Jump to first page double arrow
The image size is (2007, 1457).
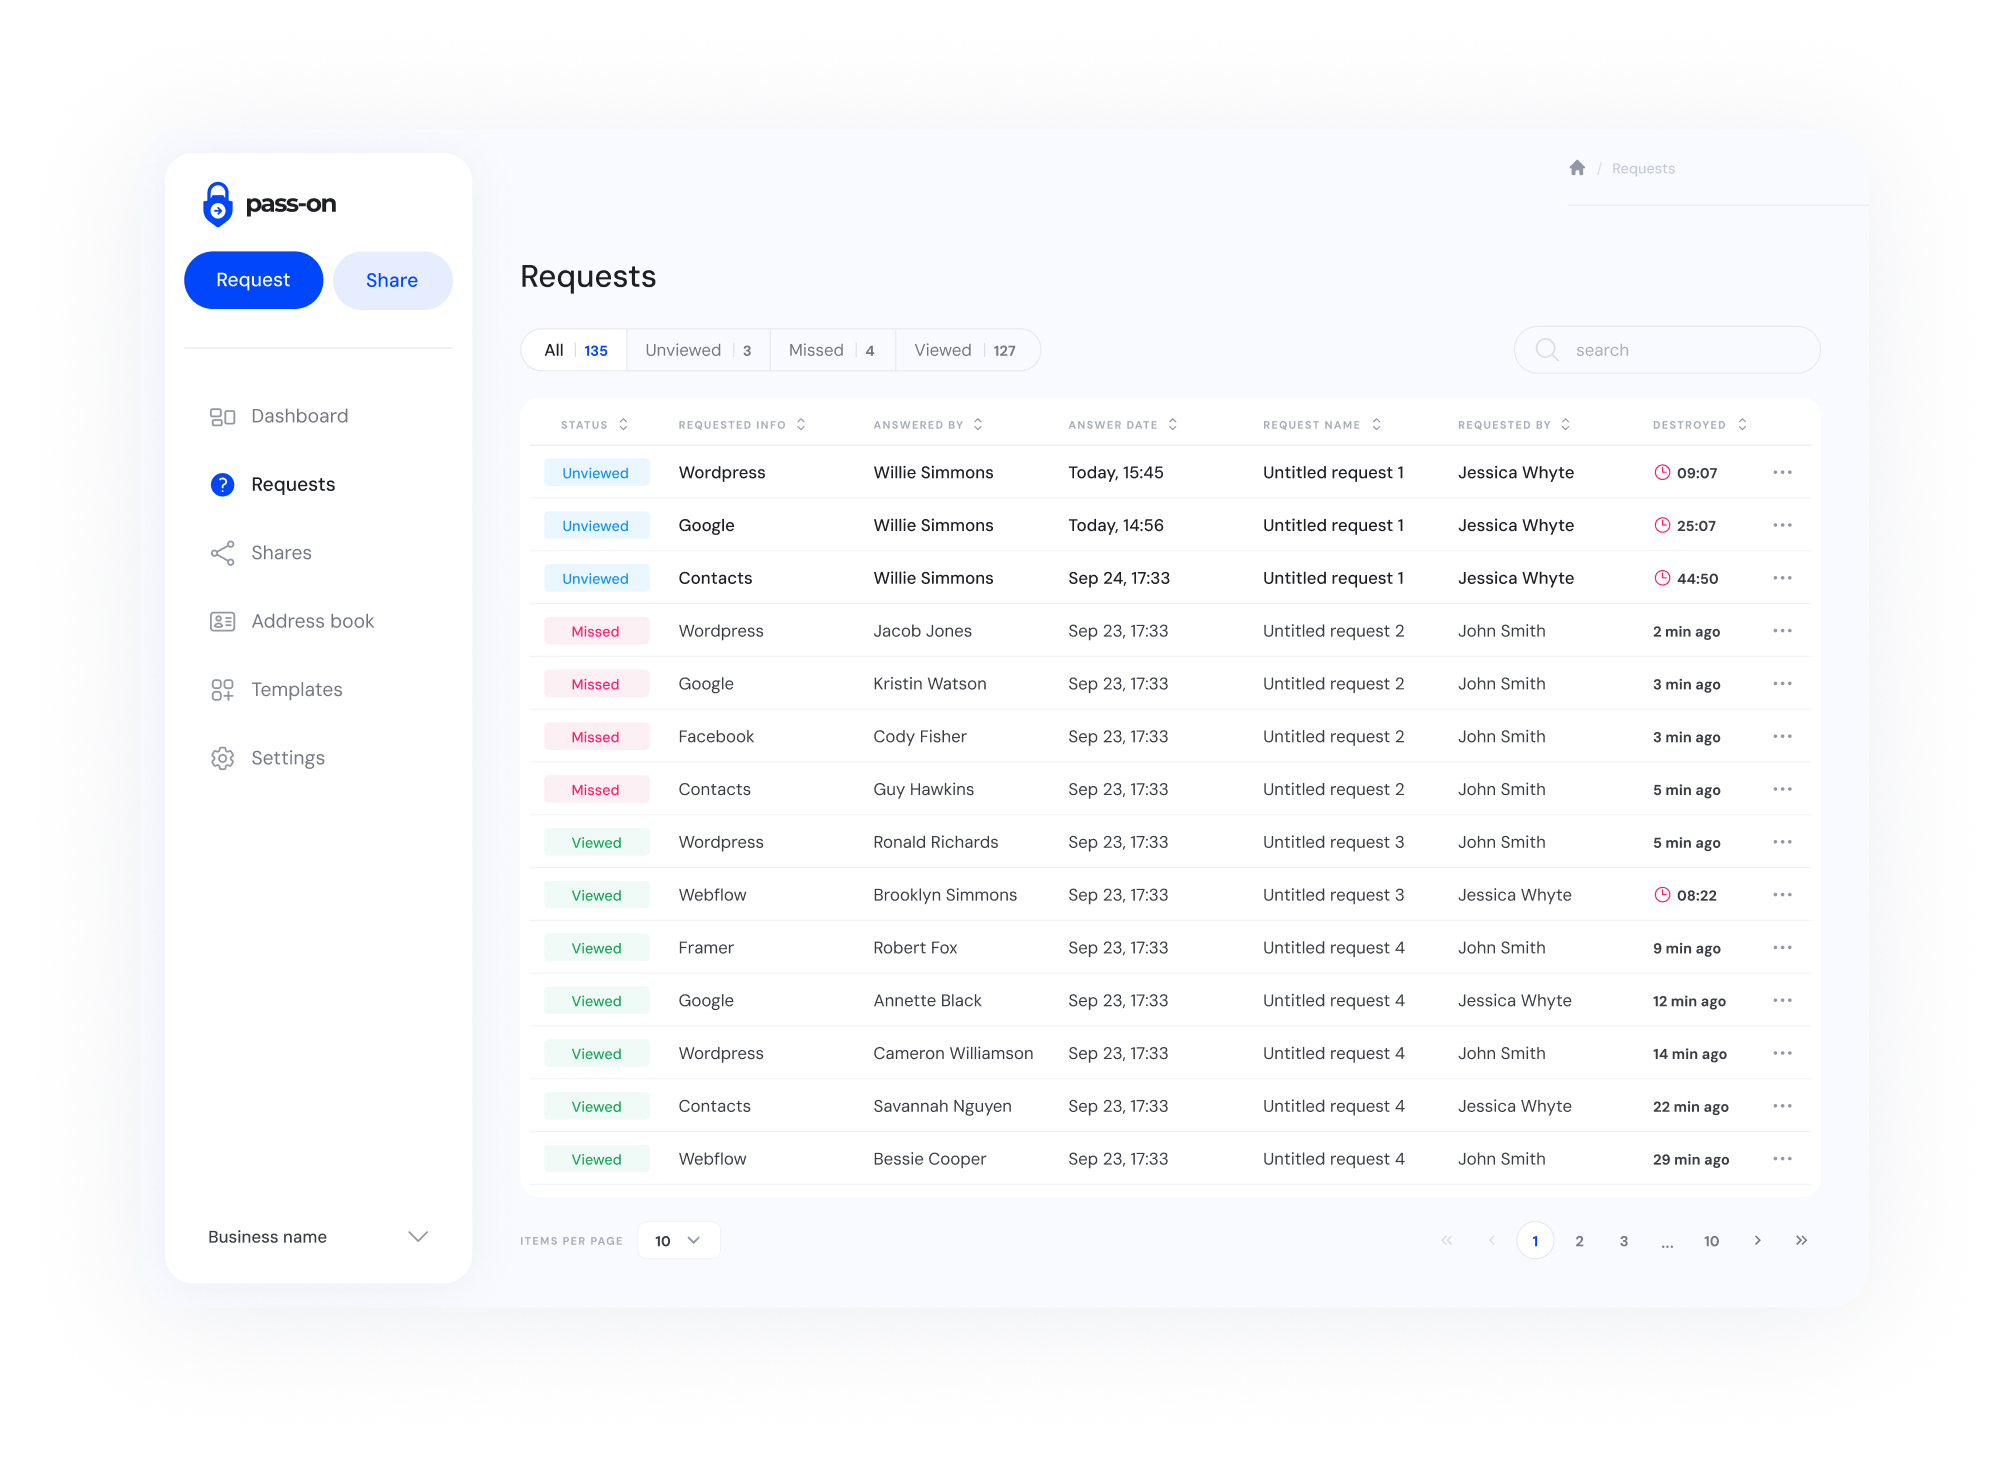click(x=1447, y=1241)
